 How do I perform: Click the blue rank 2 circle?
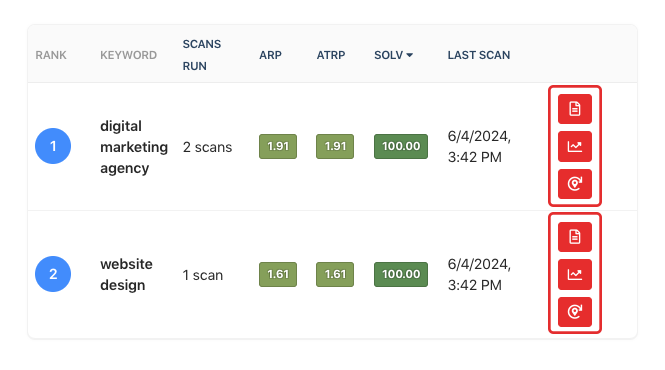(x=53, y=274)
